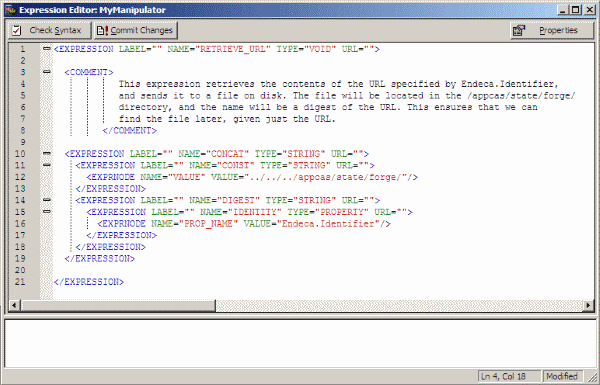Collapse the RETRIEVE_URL expression on line 1
Screen dimensions: 600x385
tap(47, 49)
